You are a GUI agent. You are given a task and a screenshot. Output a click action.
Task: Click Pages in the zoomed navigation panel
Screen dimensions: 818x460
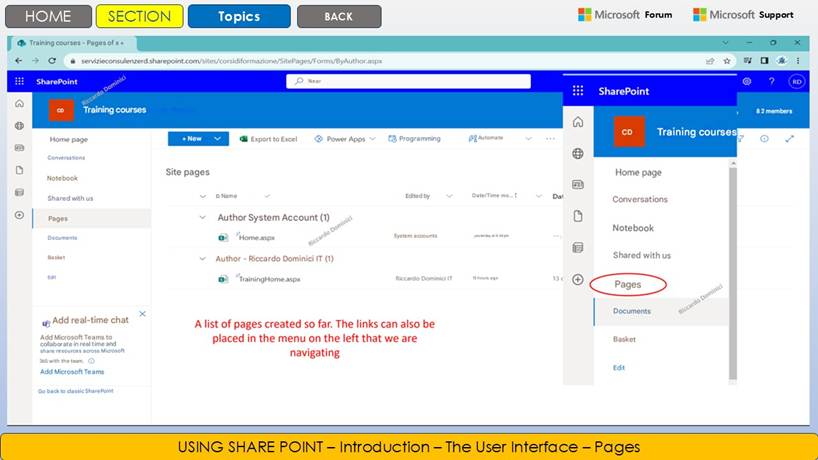click(x=628, y=284)
